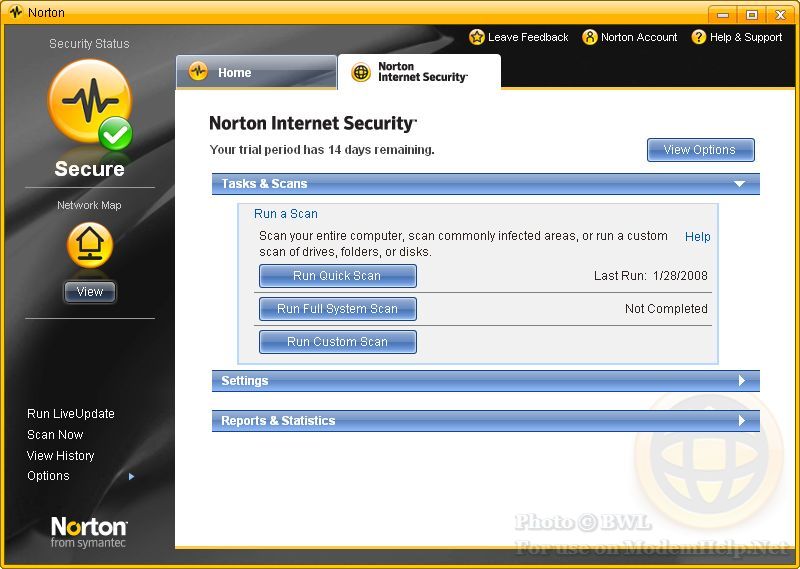Click the Last Run: 1/28/2008 text
This screenshot has width=800, height=569.
click(x=651, y=276)
